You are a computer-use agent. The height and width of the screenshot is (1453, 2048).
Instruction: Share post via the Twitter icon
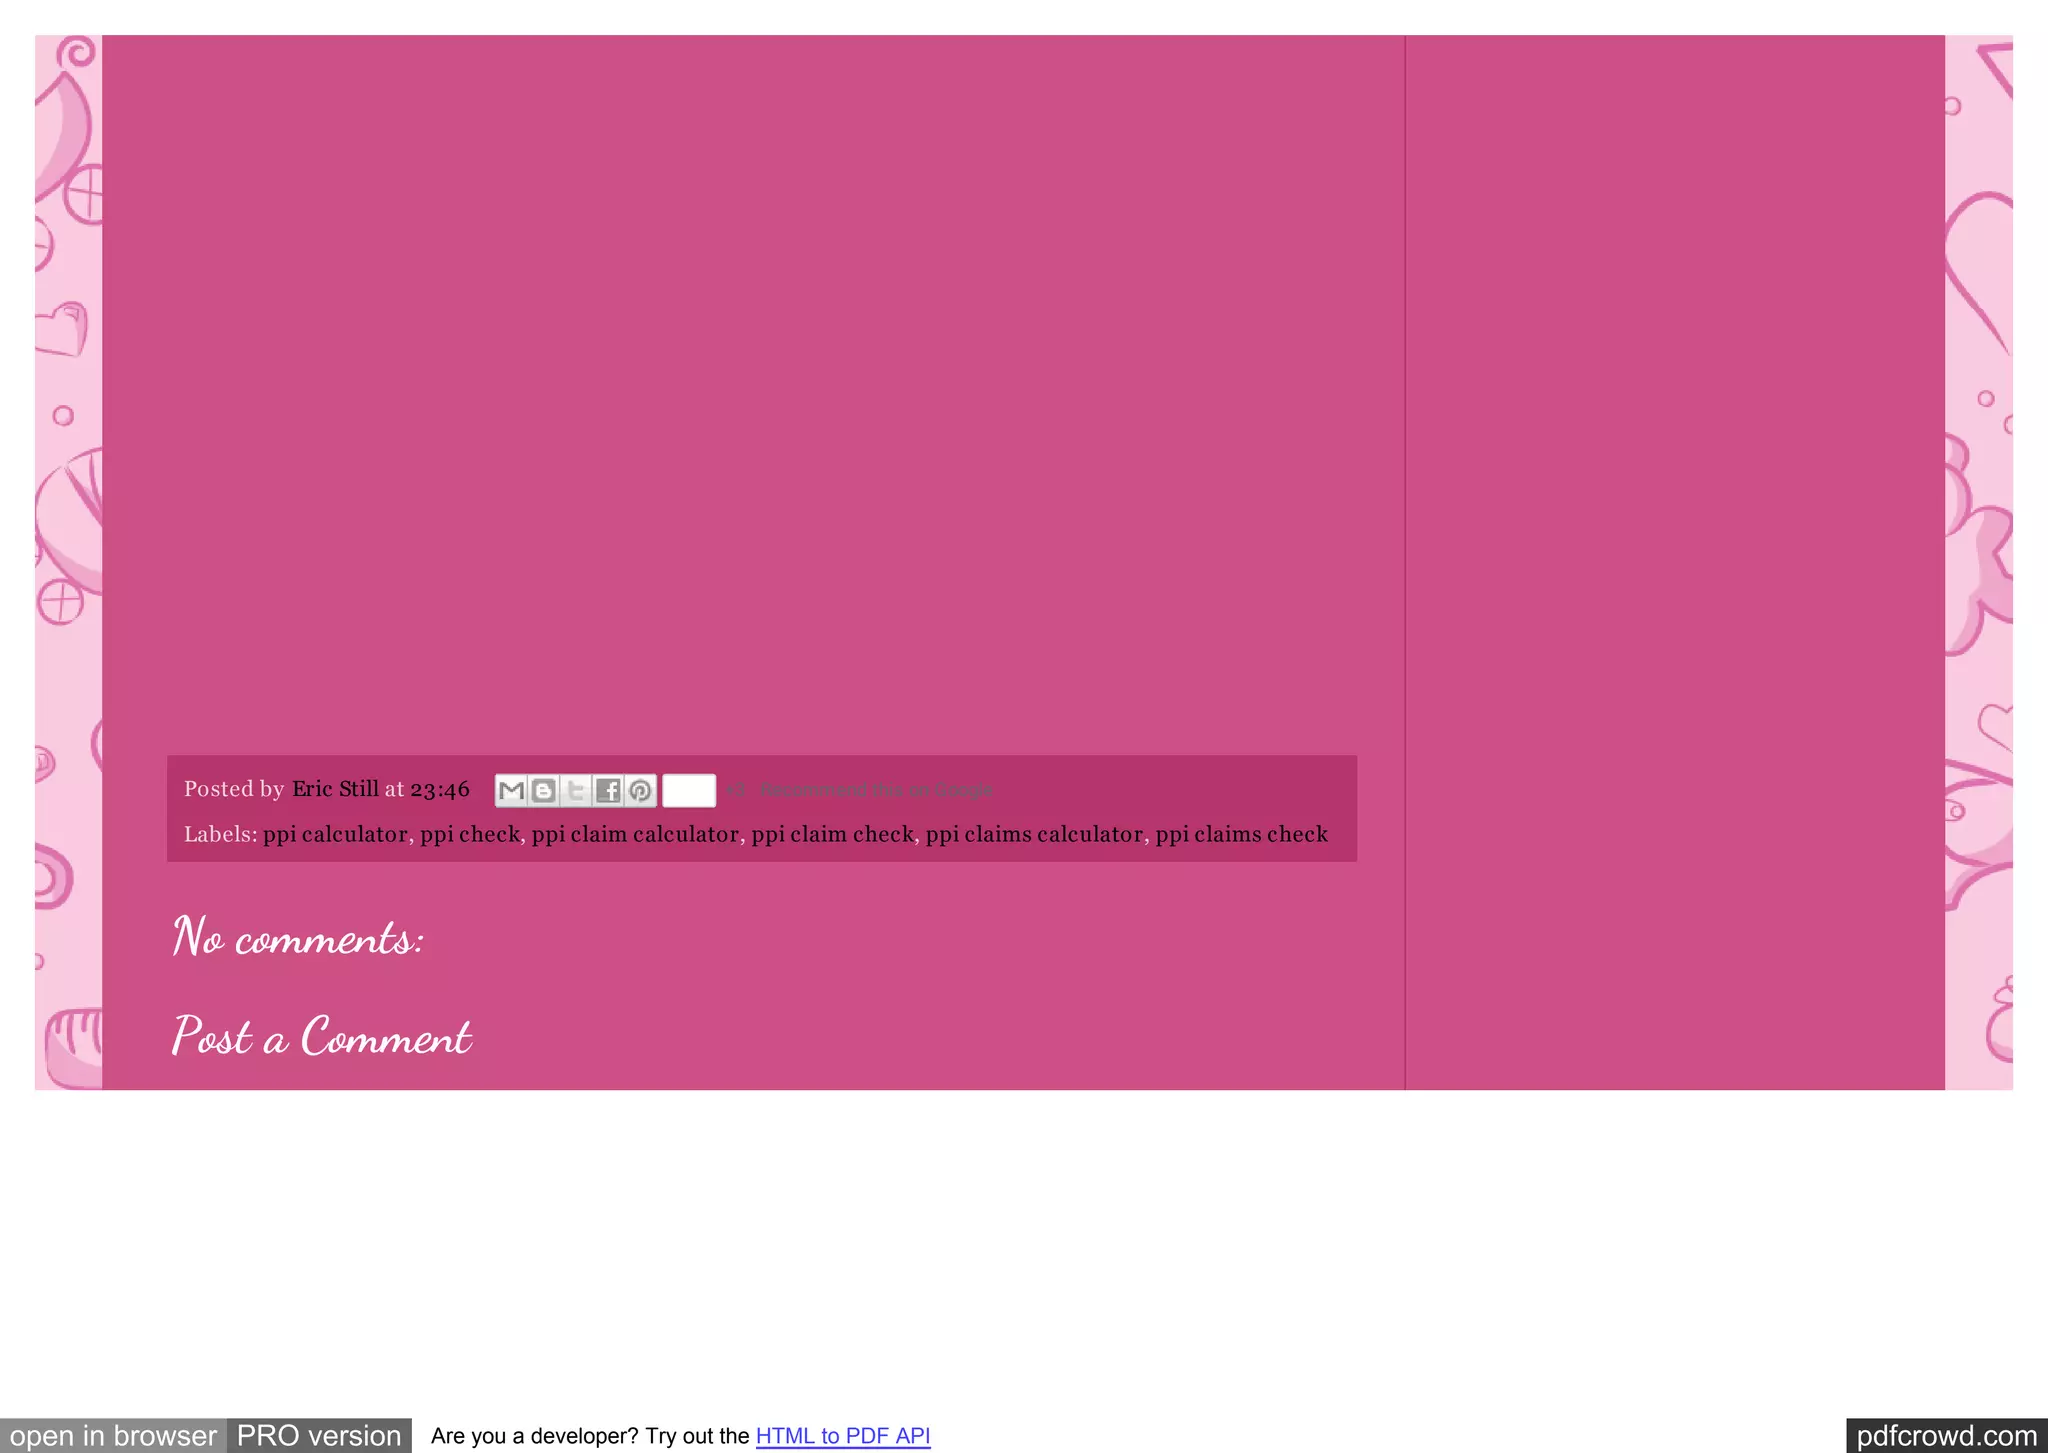pos(576,791)
